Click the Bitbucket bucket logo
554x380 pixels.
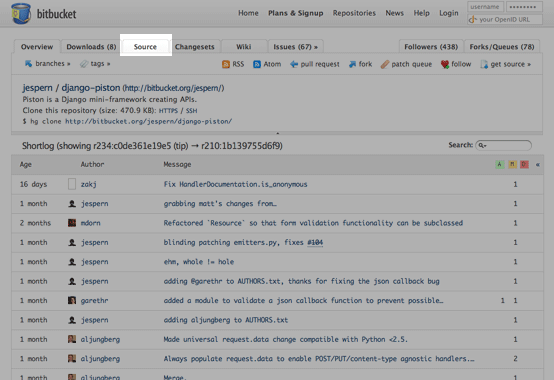pos(21,14)
